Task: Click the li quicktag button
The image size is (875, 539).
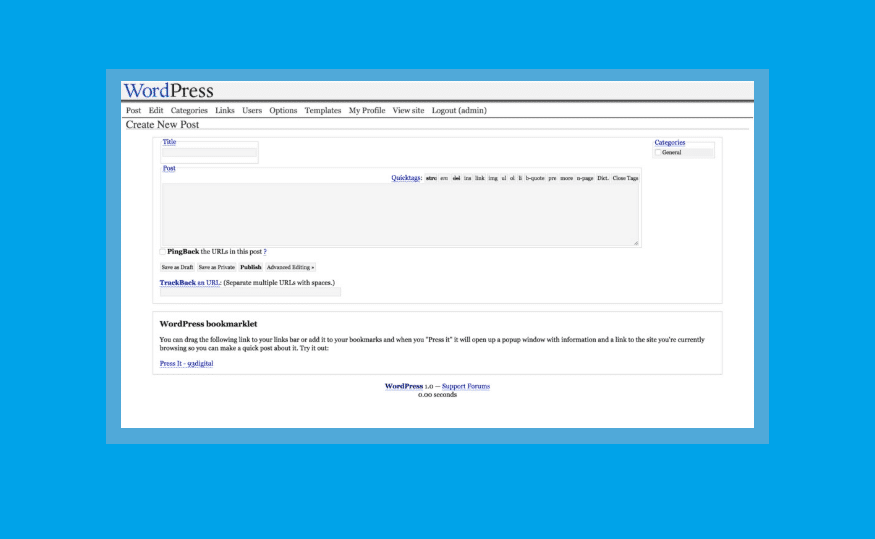Action: (520, 178)
